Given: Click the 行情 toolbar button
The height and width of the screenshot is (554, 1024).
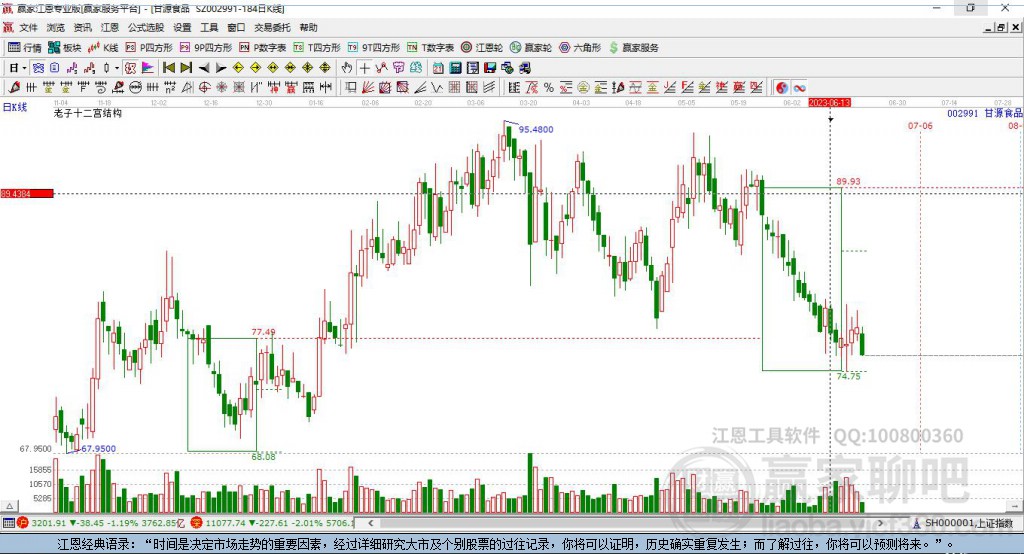Looking at the screenshot, I should tap(25, 48).
